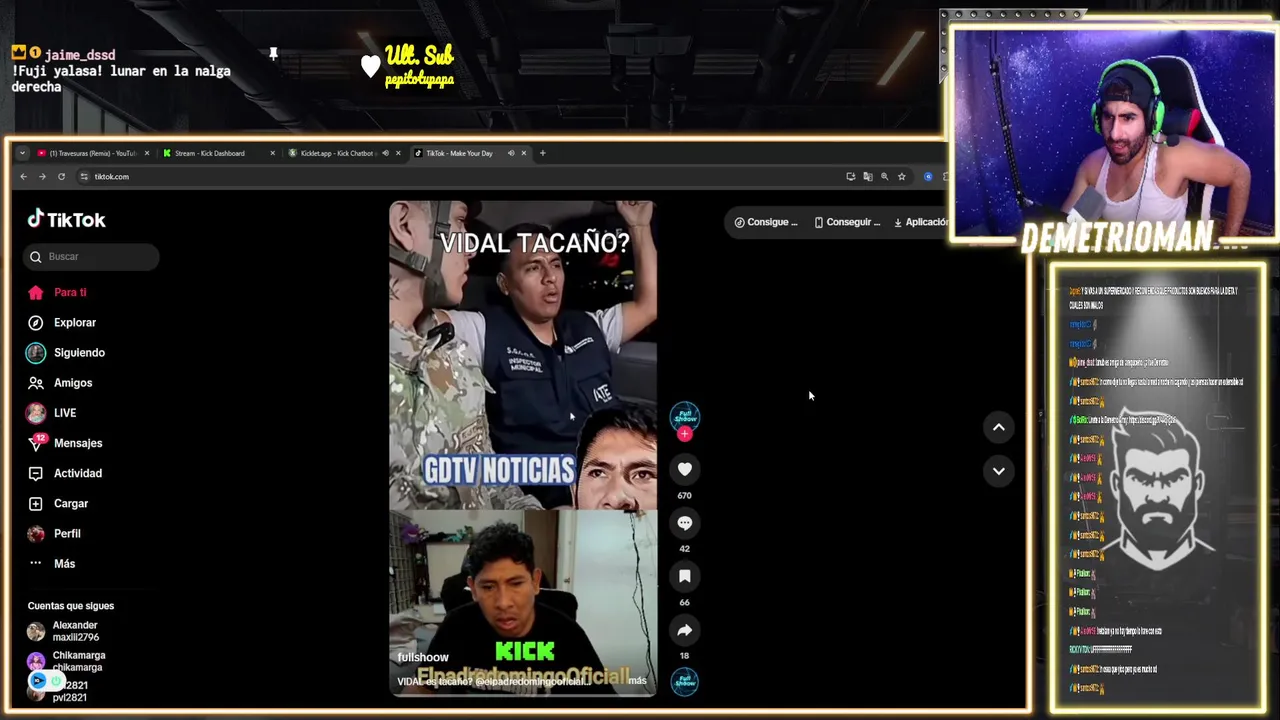This screenshot has height=720, width=1280.
Task: Open the Actividad sidebar entry
Action: (x=65, y=473)
